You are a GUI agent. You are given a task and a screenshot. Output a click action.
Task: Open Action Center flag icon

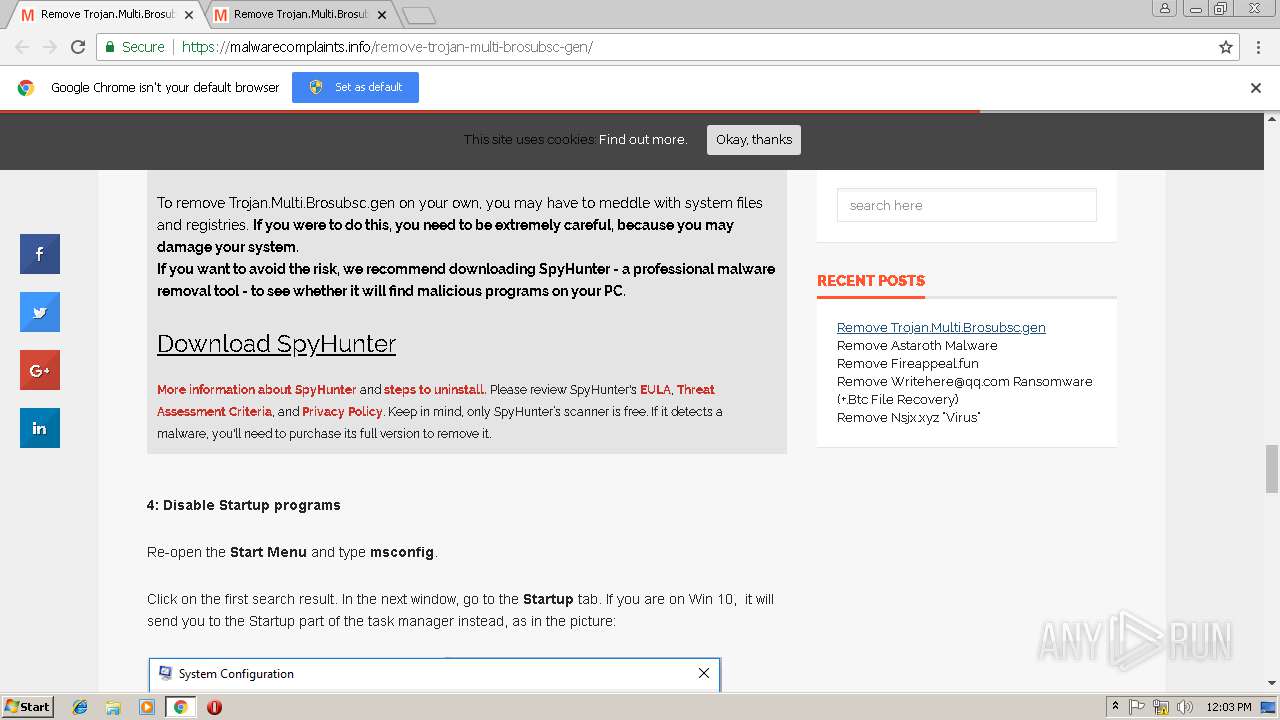tap(1137, 707)
